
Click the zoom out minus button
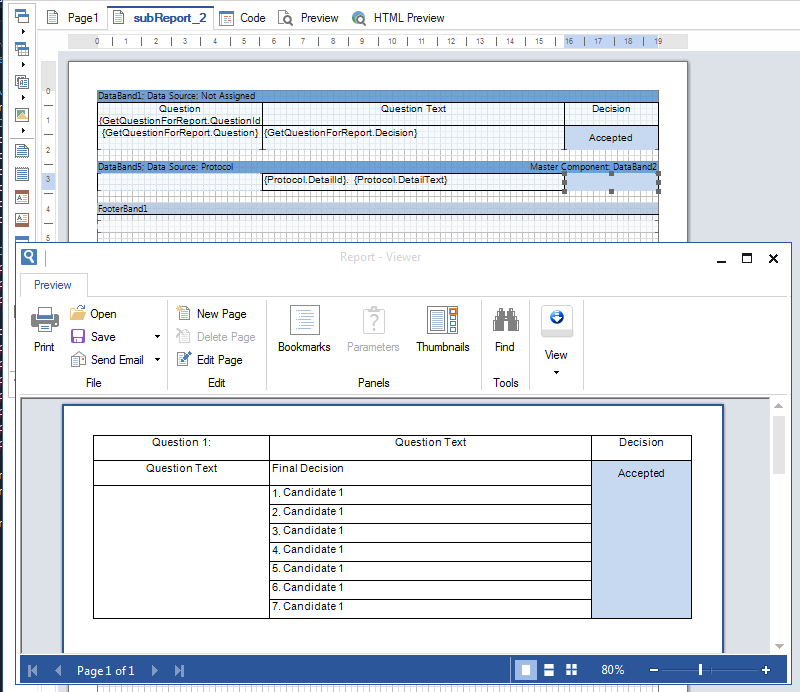[654, 670]
